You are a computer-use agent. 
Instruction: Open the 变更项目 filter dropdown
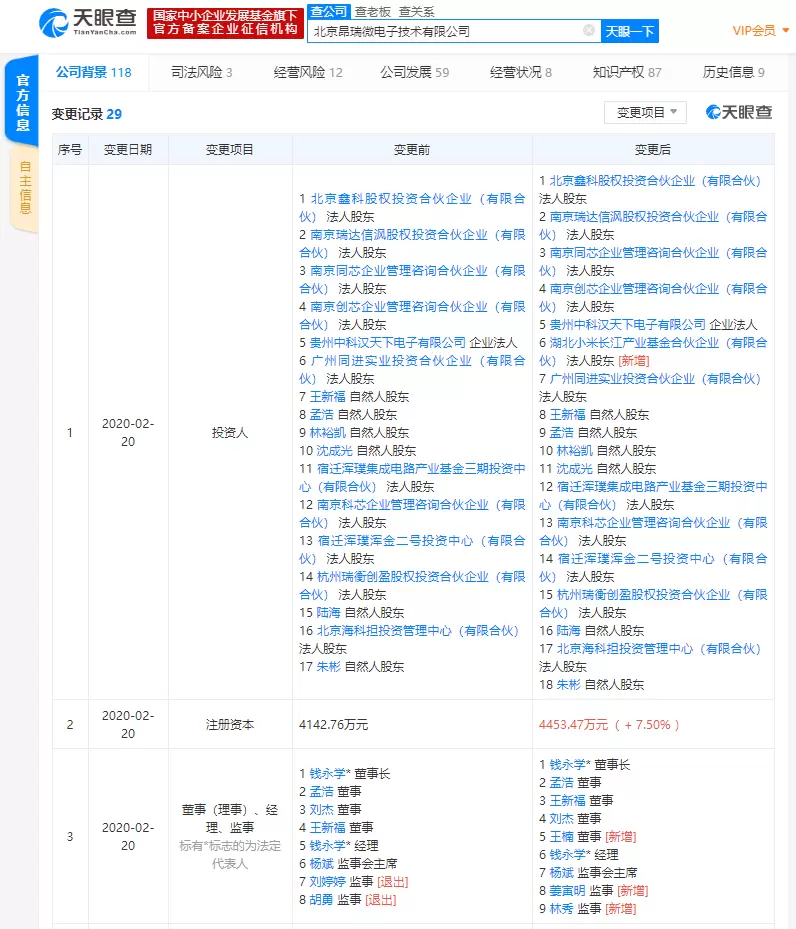coord(645,112)
